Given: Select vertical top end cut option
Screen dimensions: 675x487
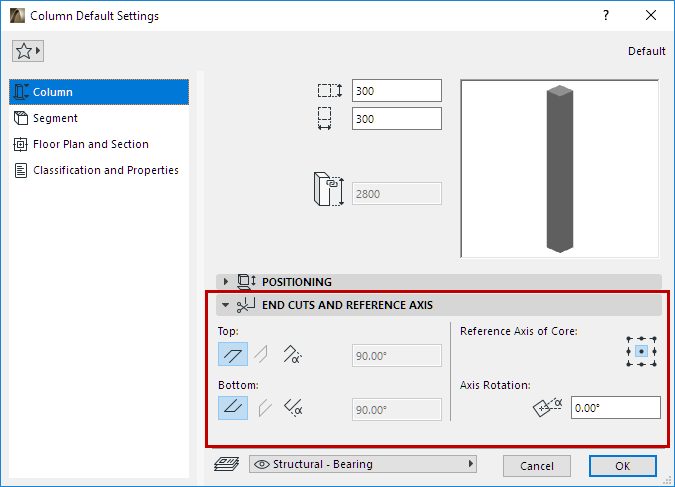Looking at the screenshot, I should click(260, 355).
